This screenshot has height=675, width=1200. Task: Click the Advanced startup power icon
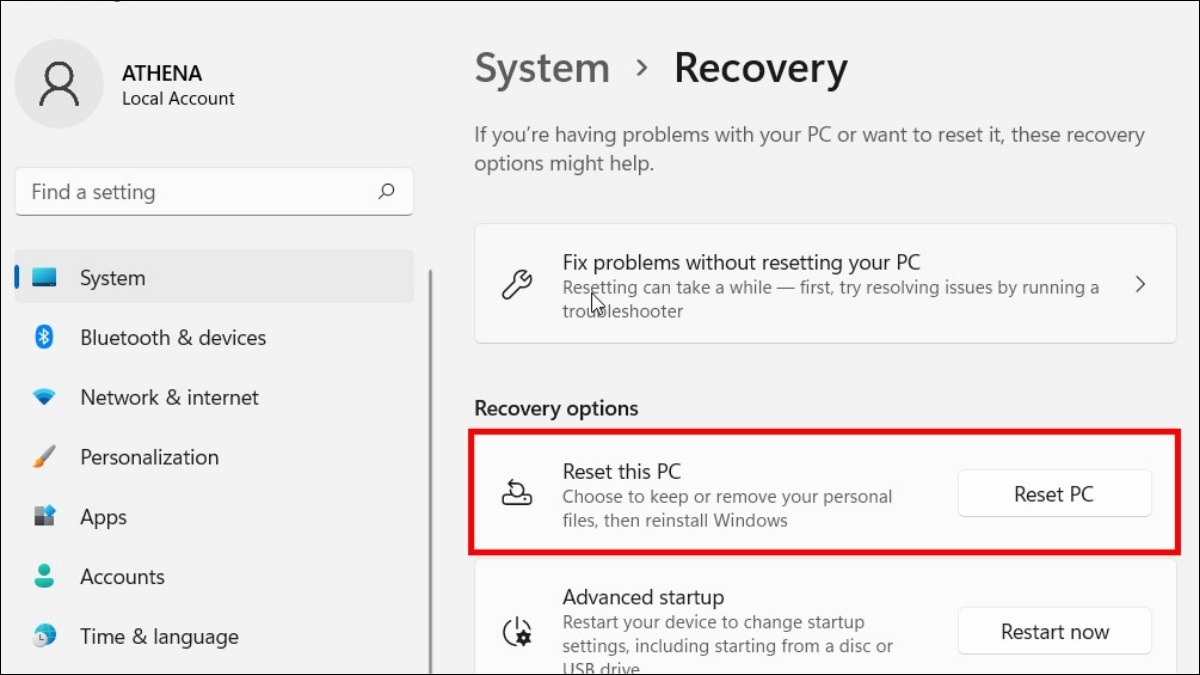click(516, 632)
